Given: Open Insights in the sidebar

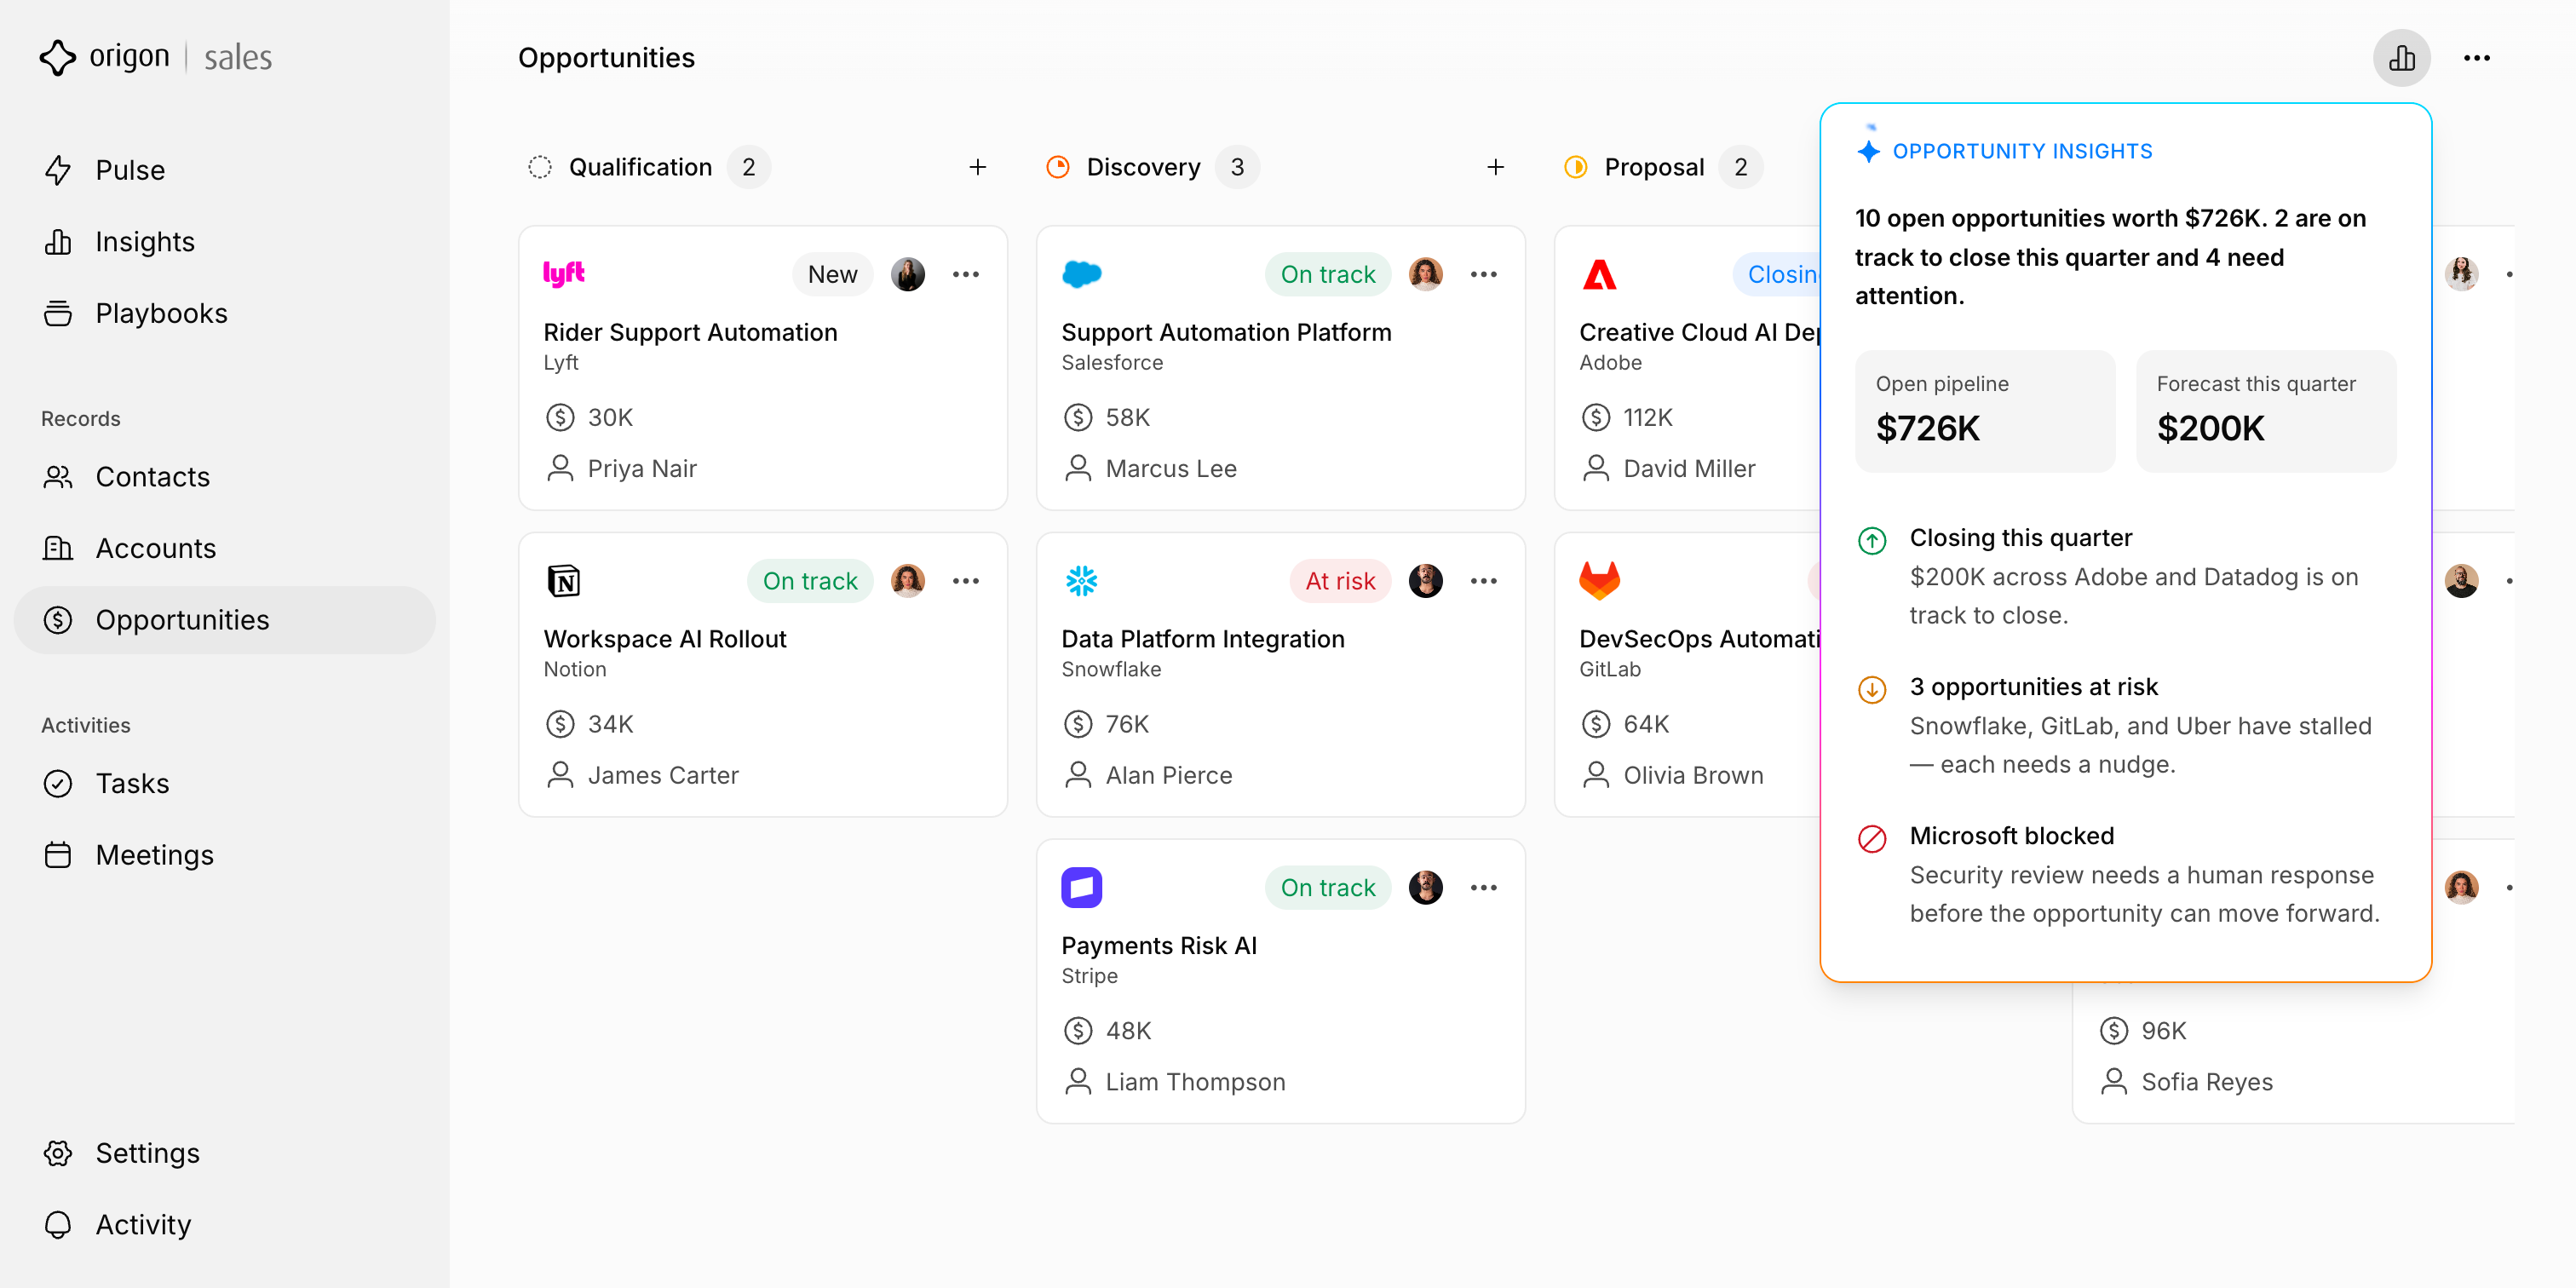Looking at the screenshot, I should click(x=224, y=242).
